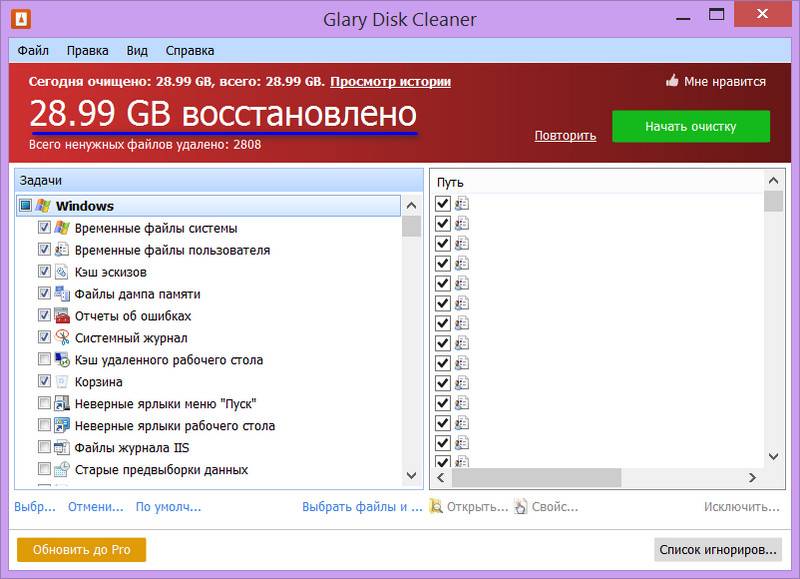Click the thumbs-up icon beside Мне нравится

672,82
